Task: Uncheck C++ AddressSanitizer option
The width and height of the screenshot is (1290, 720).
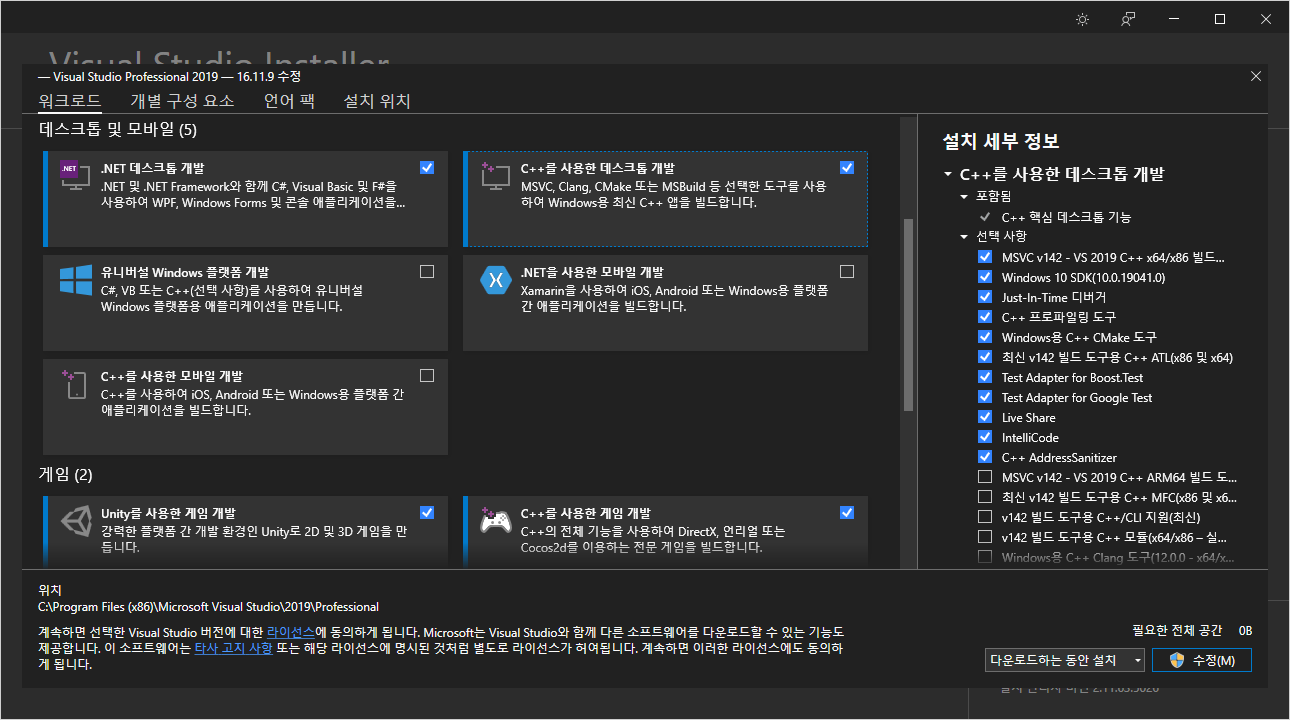Action: [x=985, y=457]
